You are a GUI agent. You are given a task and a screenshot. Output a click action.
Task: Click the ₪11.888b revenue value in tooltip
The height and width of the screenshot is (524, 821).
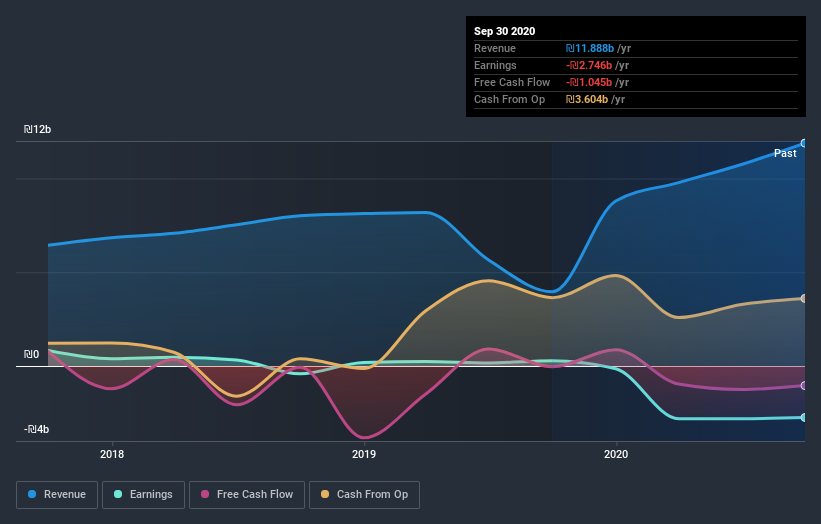[x=590, y=48]
